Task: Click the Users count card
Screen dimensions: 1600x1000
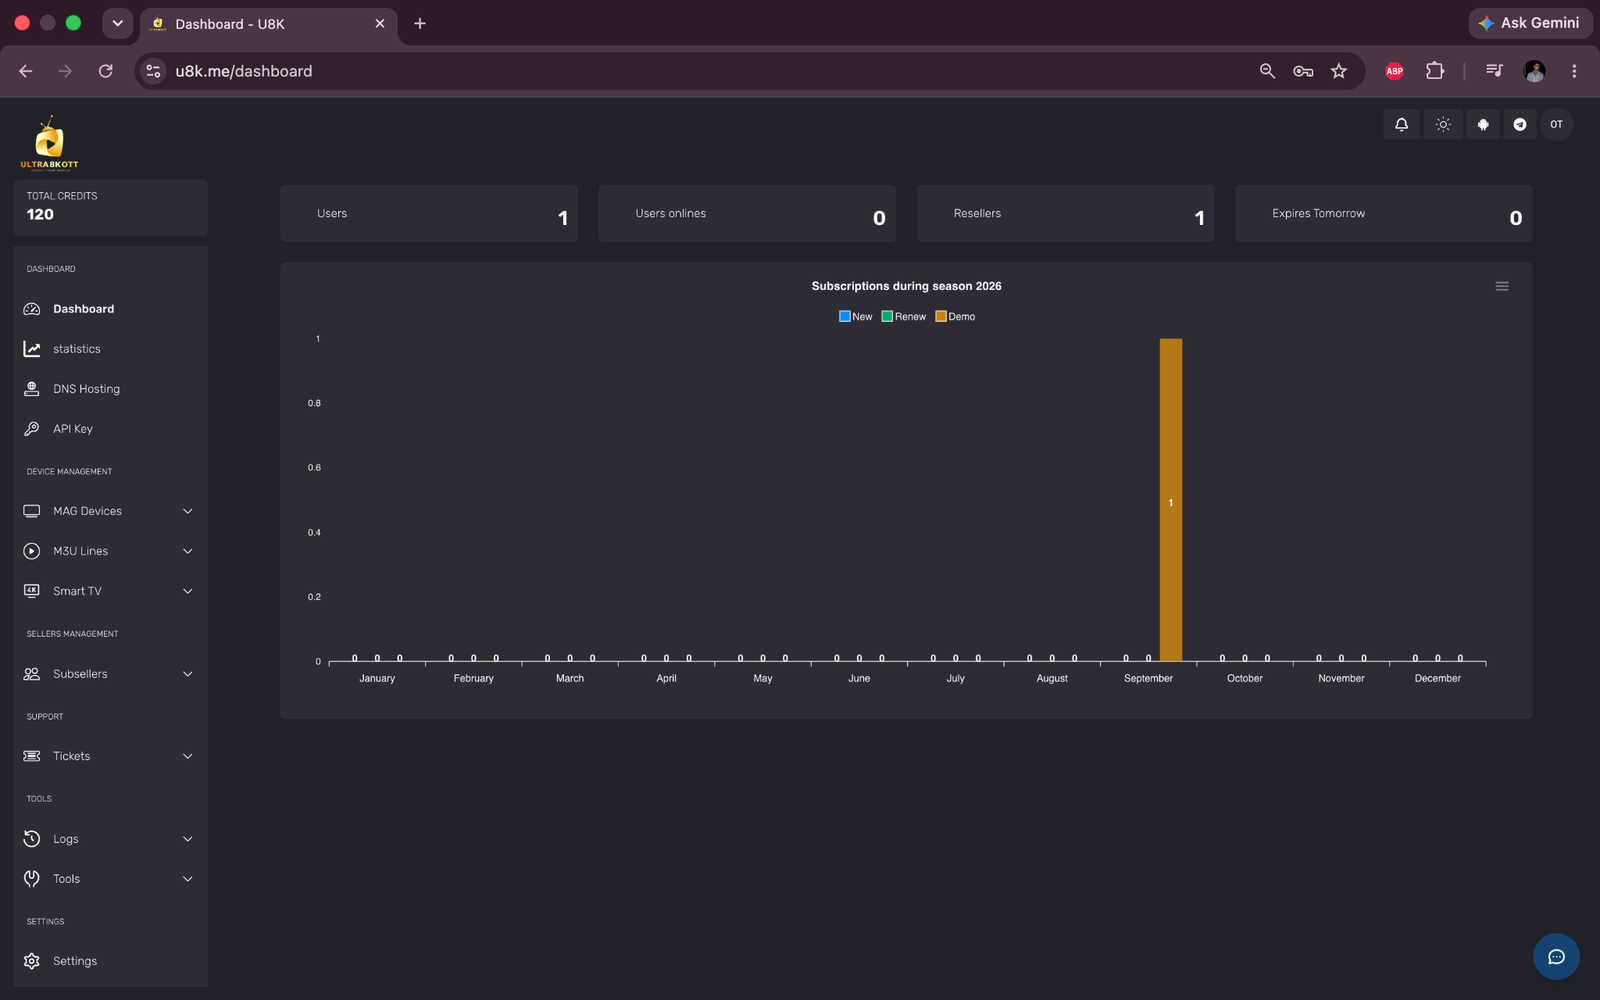Action: (x=429, y=213)
